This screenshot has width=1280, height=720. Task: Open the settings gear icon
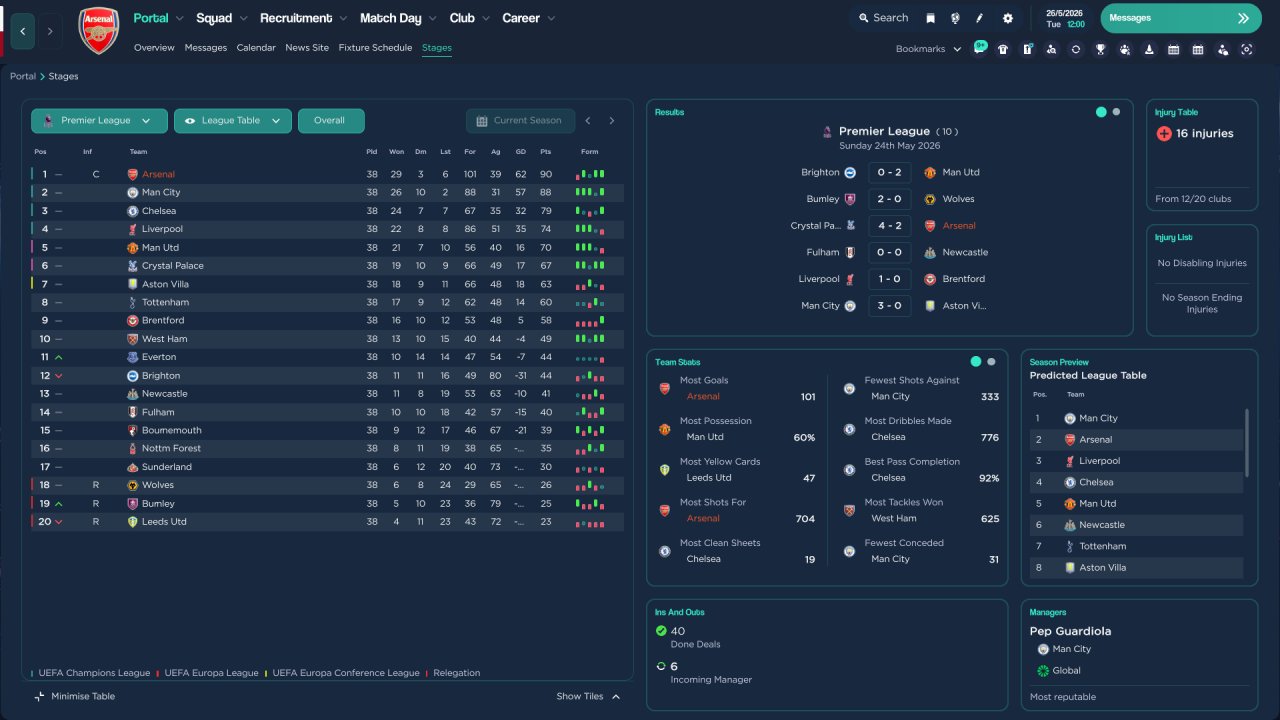(1007, 18)
